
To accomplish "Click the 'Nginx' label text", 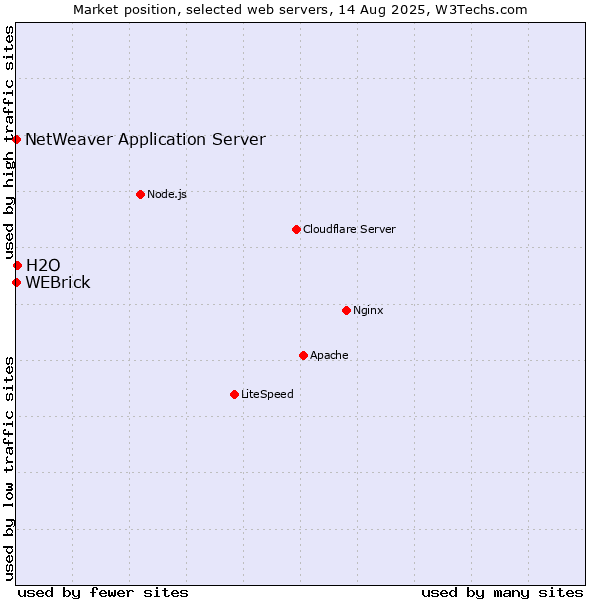I will (368, 310).
